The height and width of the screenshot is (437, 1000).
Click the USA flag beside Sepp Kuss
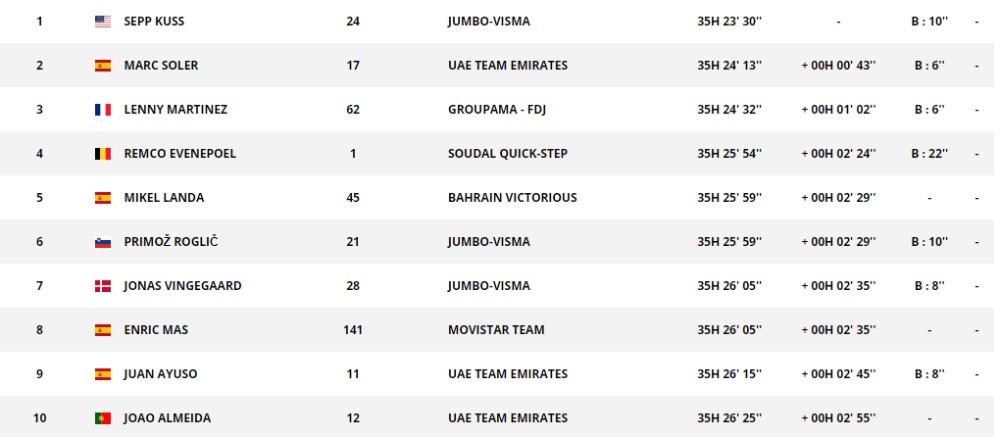tap(103, 22)
